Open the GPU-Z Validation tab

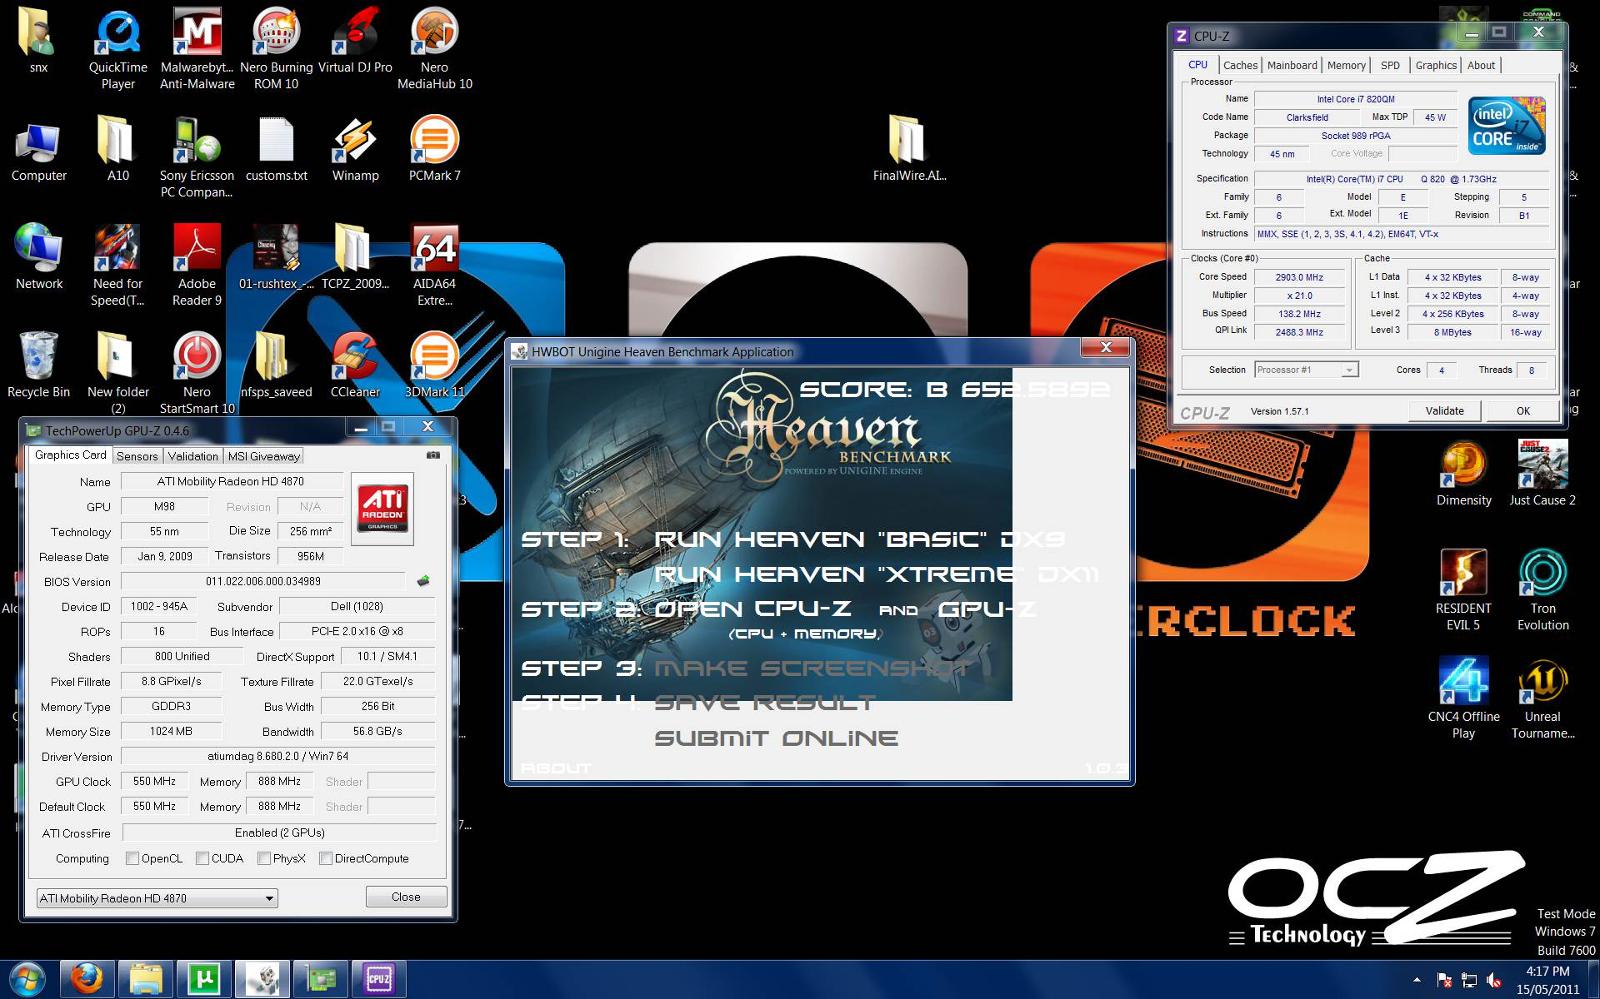point(193,456)
